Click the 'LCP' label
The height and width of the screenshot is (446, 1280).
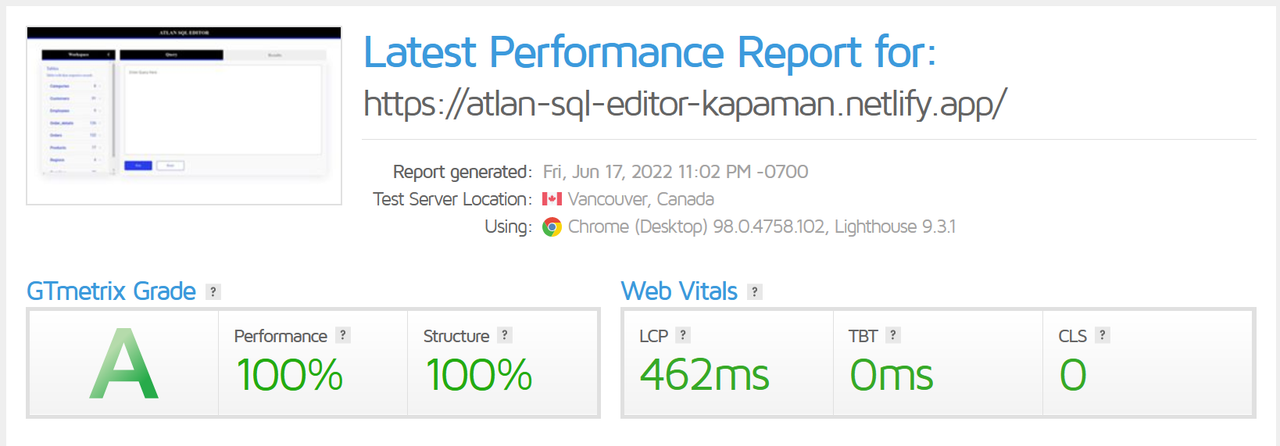click(654, 336)
